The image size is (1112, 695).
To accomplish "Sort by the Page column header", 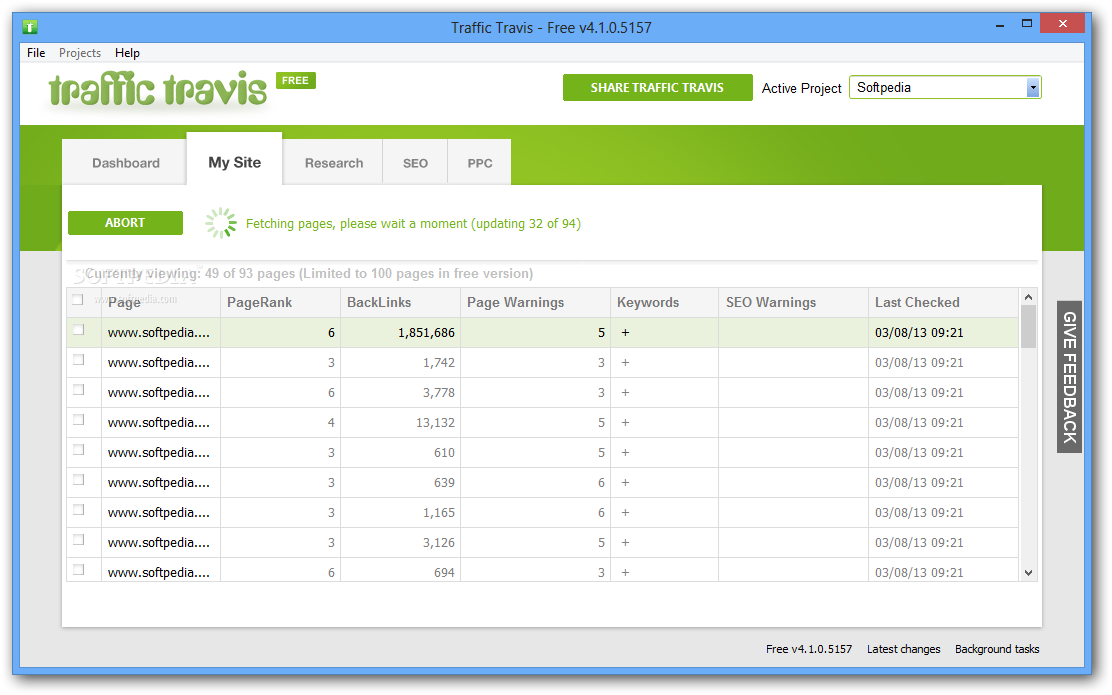I will tap(160, 303).
